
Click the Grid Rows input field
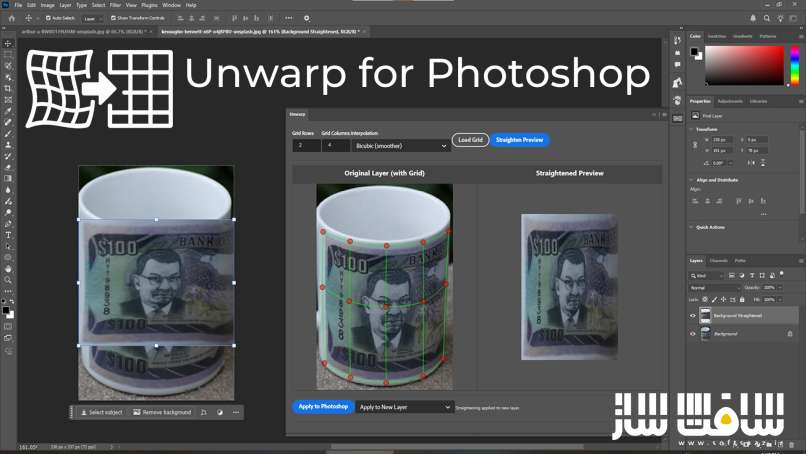pos(306,146)
